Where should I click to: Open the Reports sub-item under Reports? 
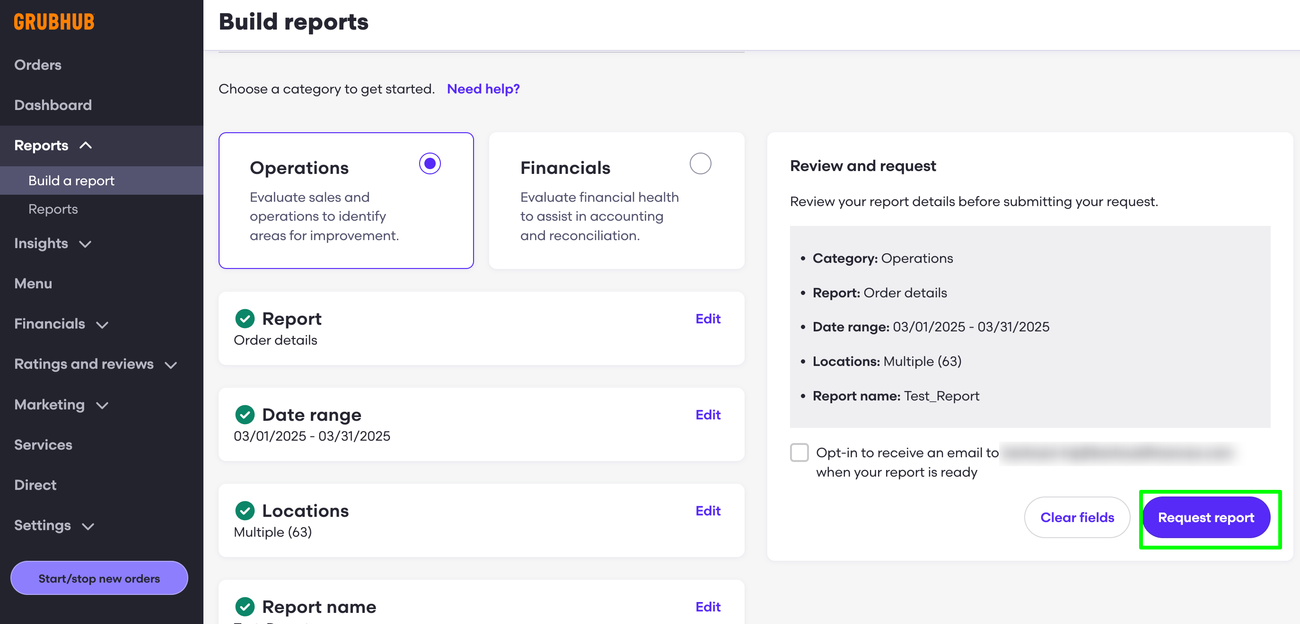coord(53,209)
